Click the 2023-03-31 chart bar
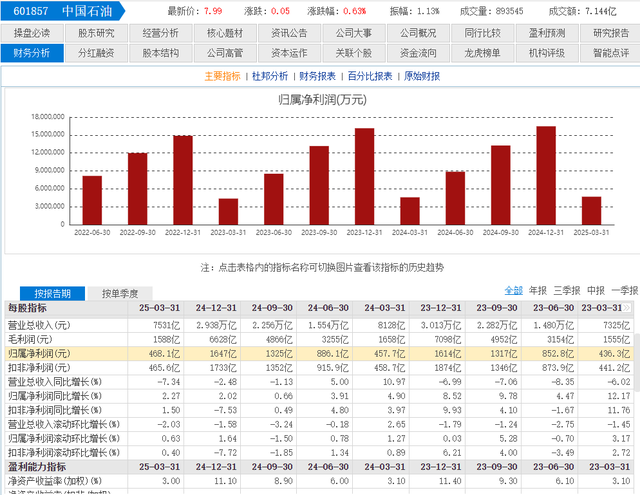Image resolution: width=640 pixels, height=495 pixels. (228, 212)
